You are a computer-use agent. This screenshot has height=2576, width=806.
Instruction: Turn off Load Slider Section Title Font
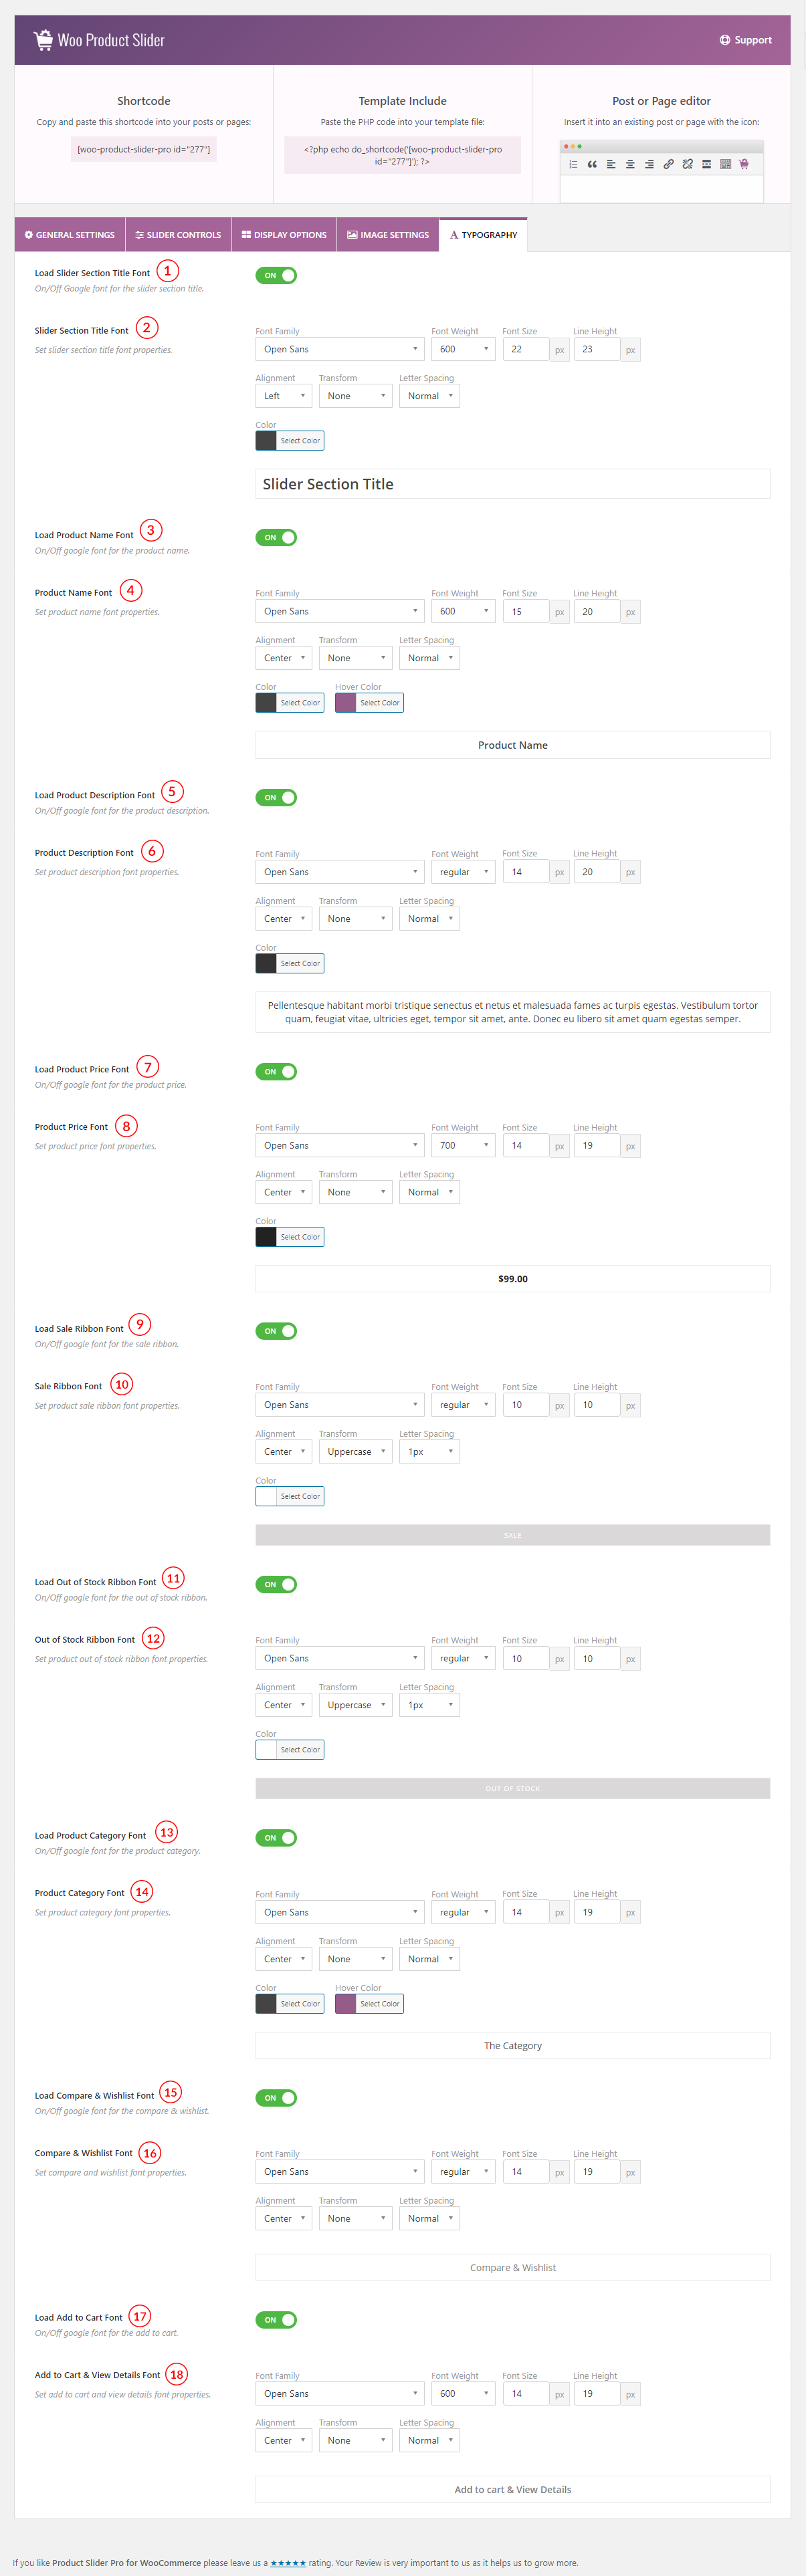tap(276, 275)
